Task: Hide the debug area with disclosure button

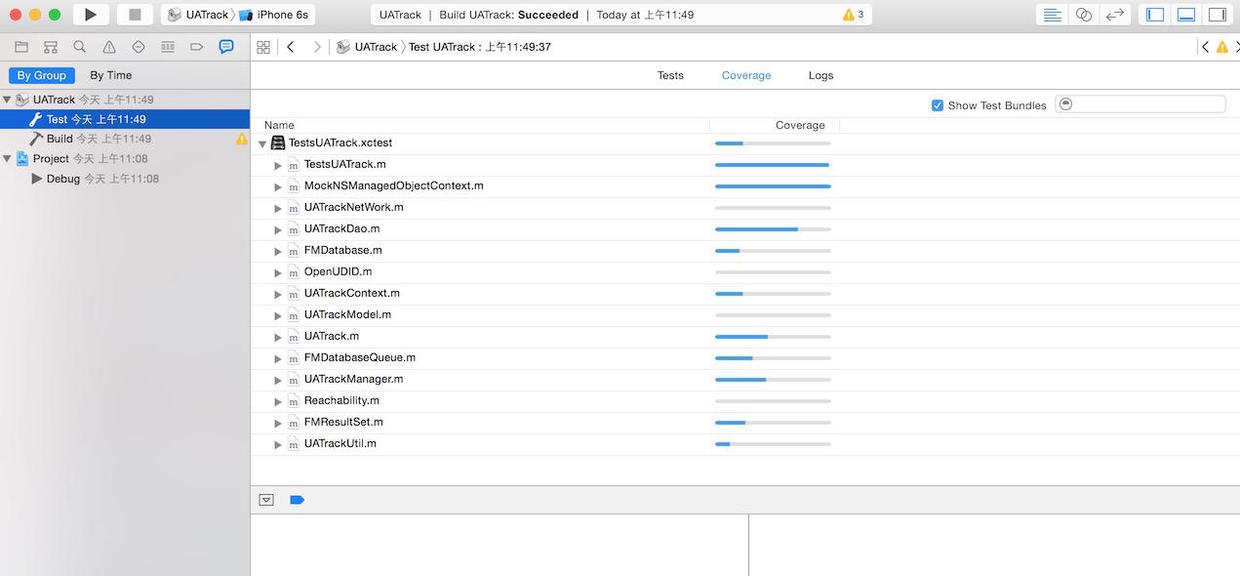Action: pos(266,500)
